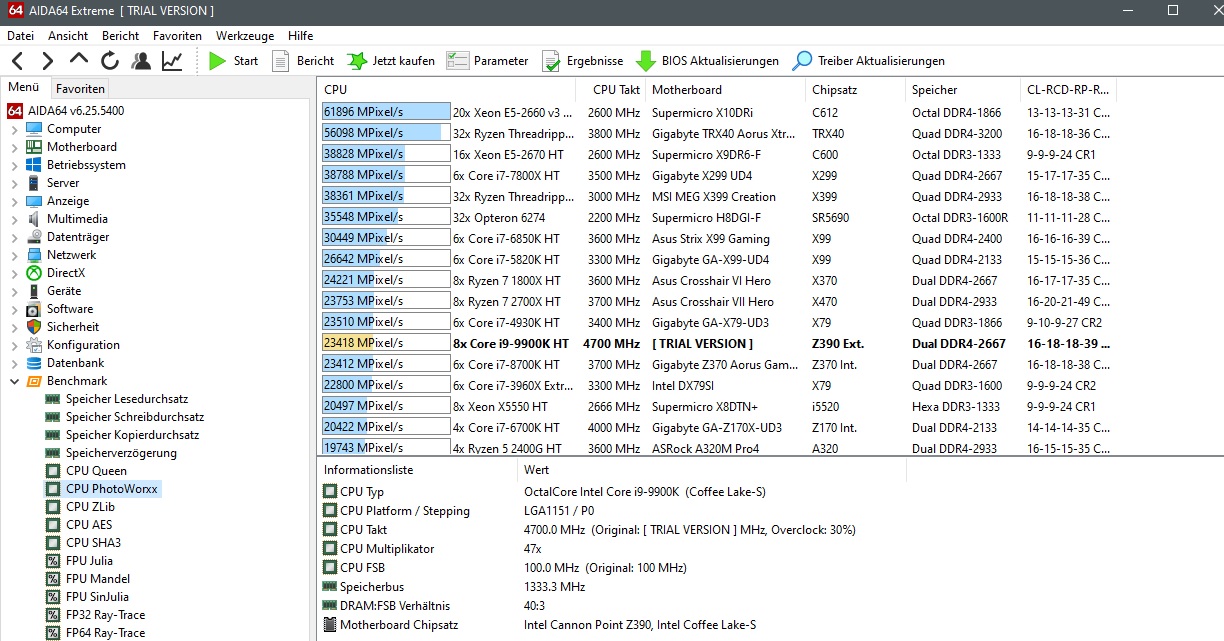This screenshot has width=1224, height=641.
Task: Switch to the Favoriten tab in the sidebar
Action: pyautogui.click(x=80, y=89)
